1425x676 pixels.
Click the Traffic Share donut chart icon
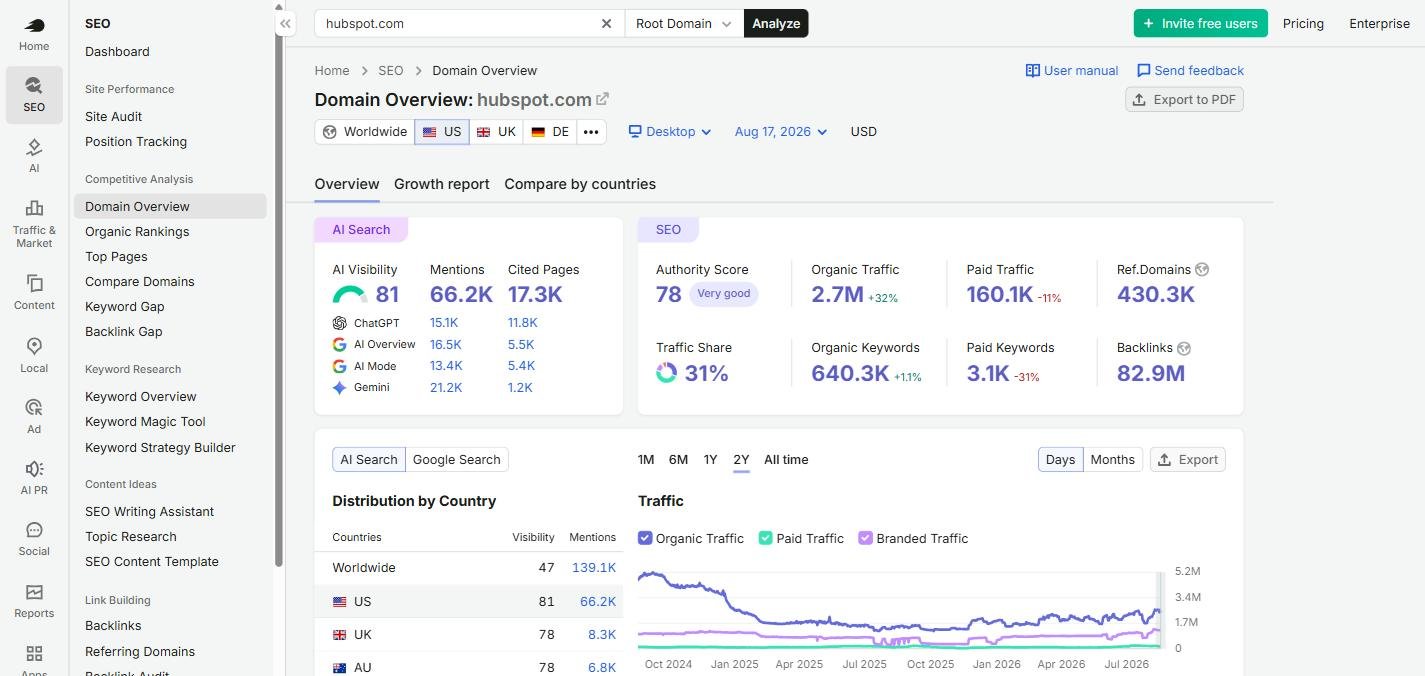click(667, 373)
